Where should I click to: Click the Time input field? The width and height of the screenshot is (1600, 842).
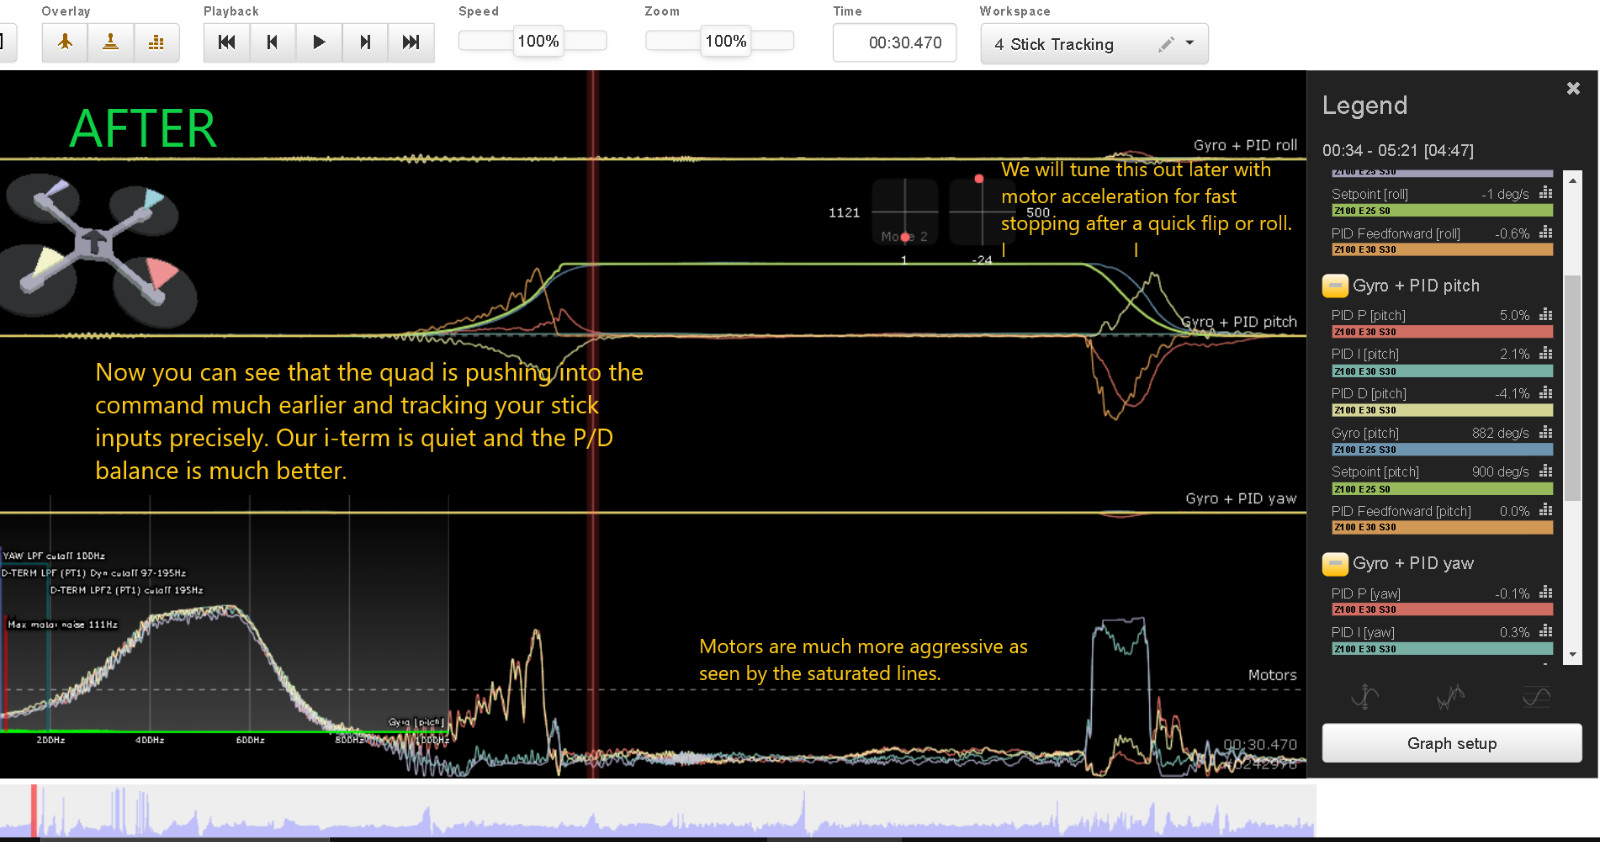tap(894, 43)
